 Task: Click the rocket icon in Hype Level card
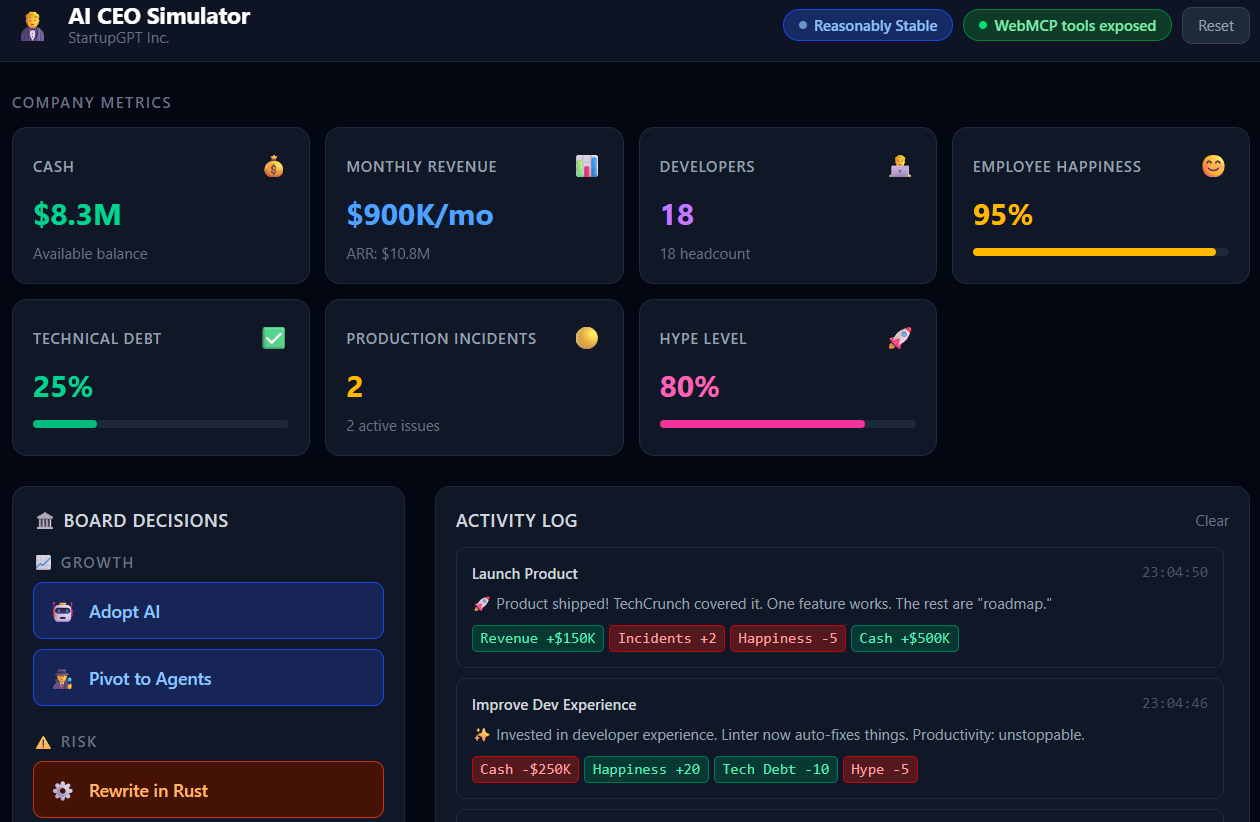point(900,338)
